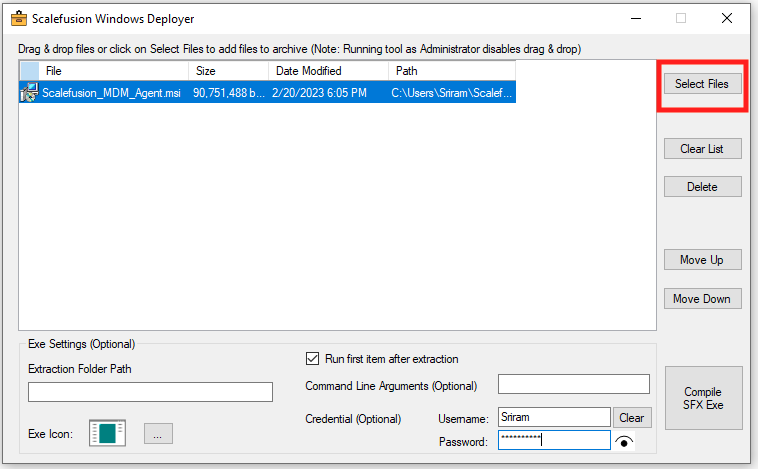
Task: Select the Scalefusion_MDM_Agent.msi row
Action: pos(267,92)
